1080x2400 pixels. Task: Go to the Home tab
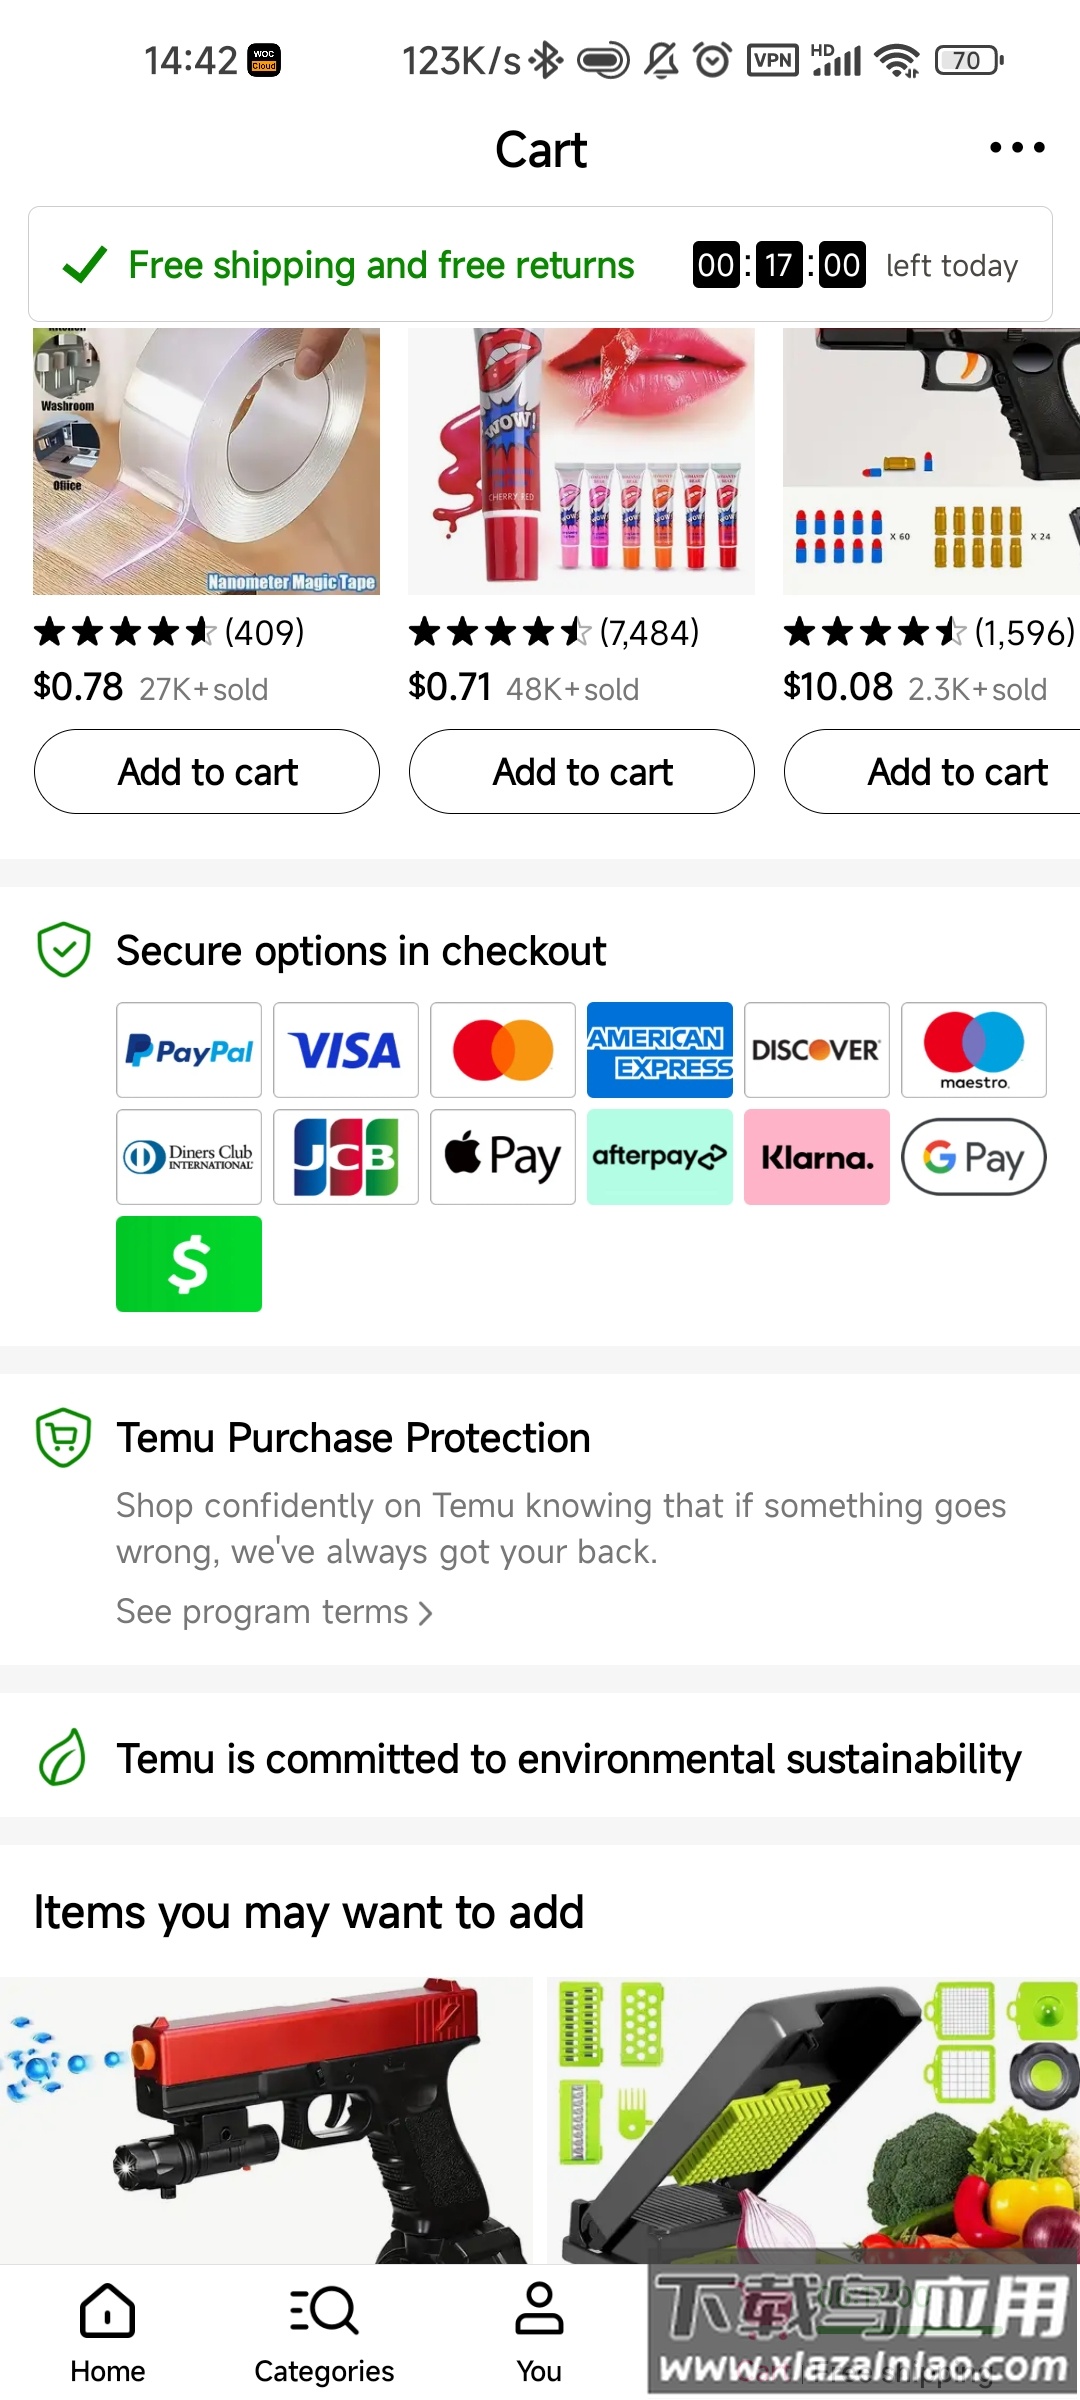(108, 2332)
